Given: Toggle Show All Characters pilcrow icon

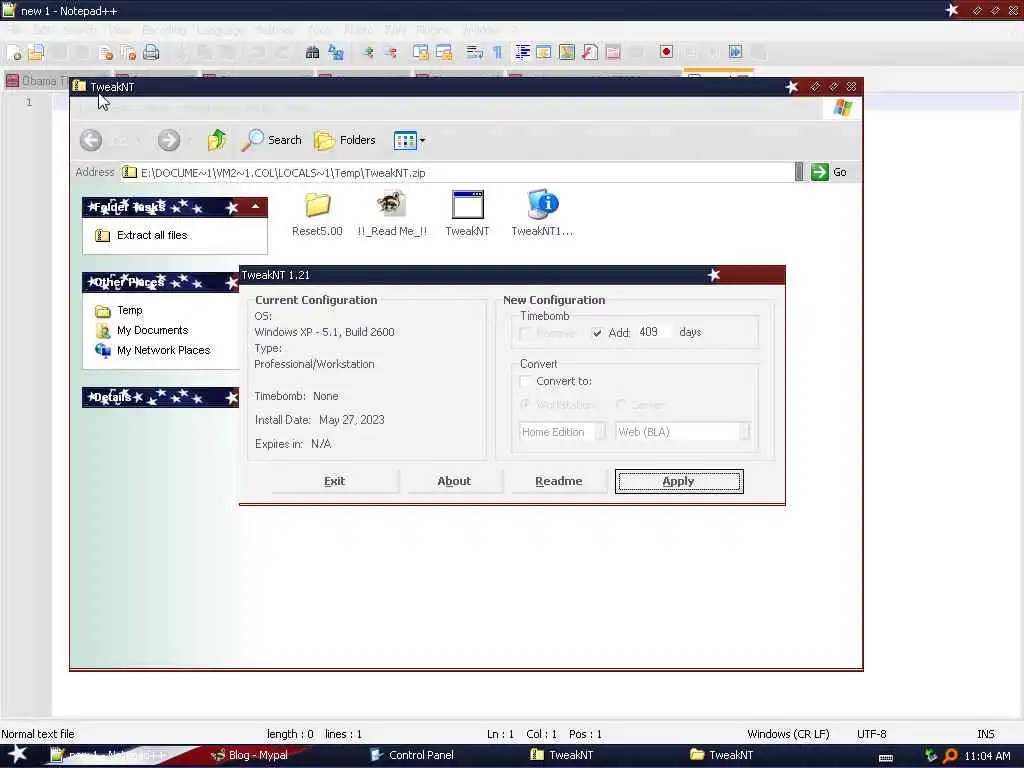Looking at the screenshot, I should pyautogui.click(x=498, y=52).
